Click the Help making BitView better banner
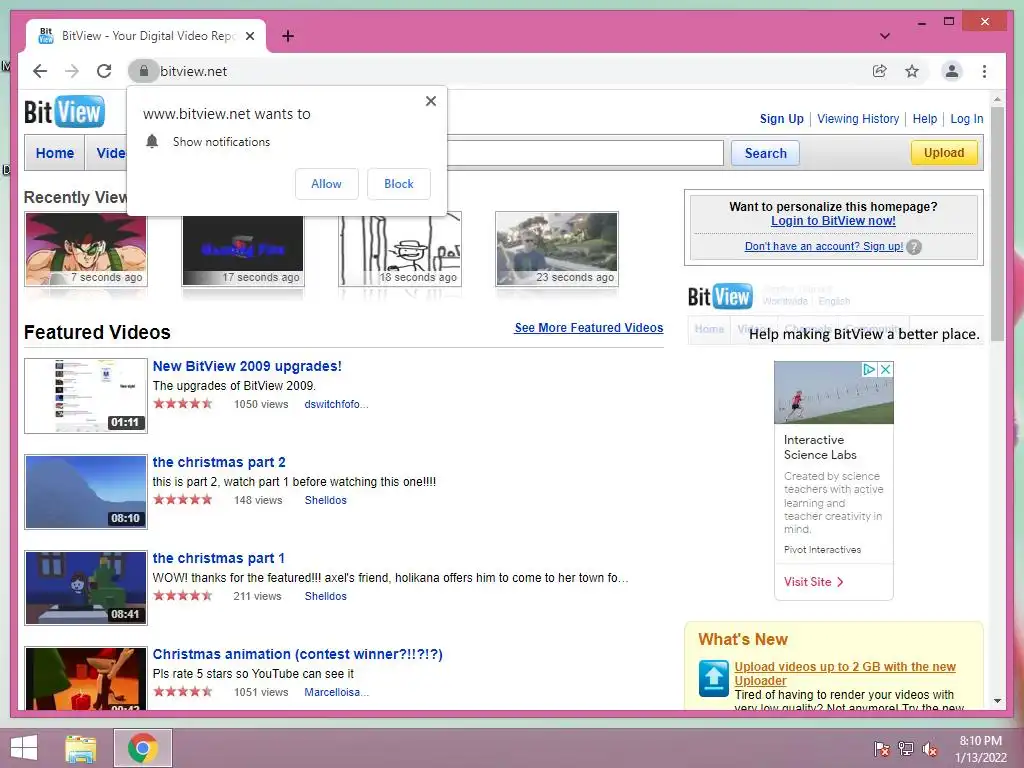This screenshot has height=768, width=1024. (835, 314)
